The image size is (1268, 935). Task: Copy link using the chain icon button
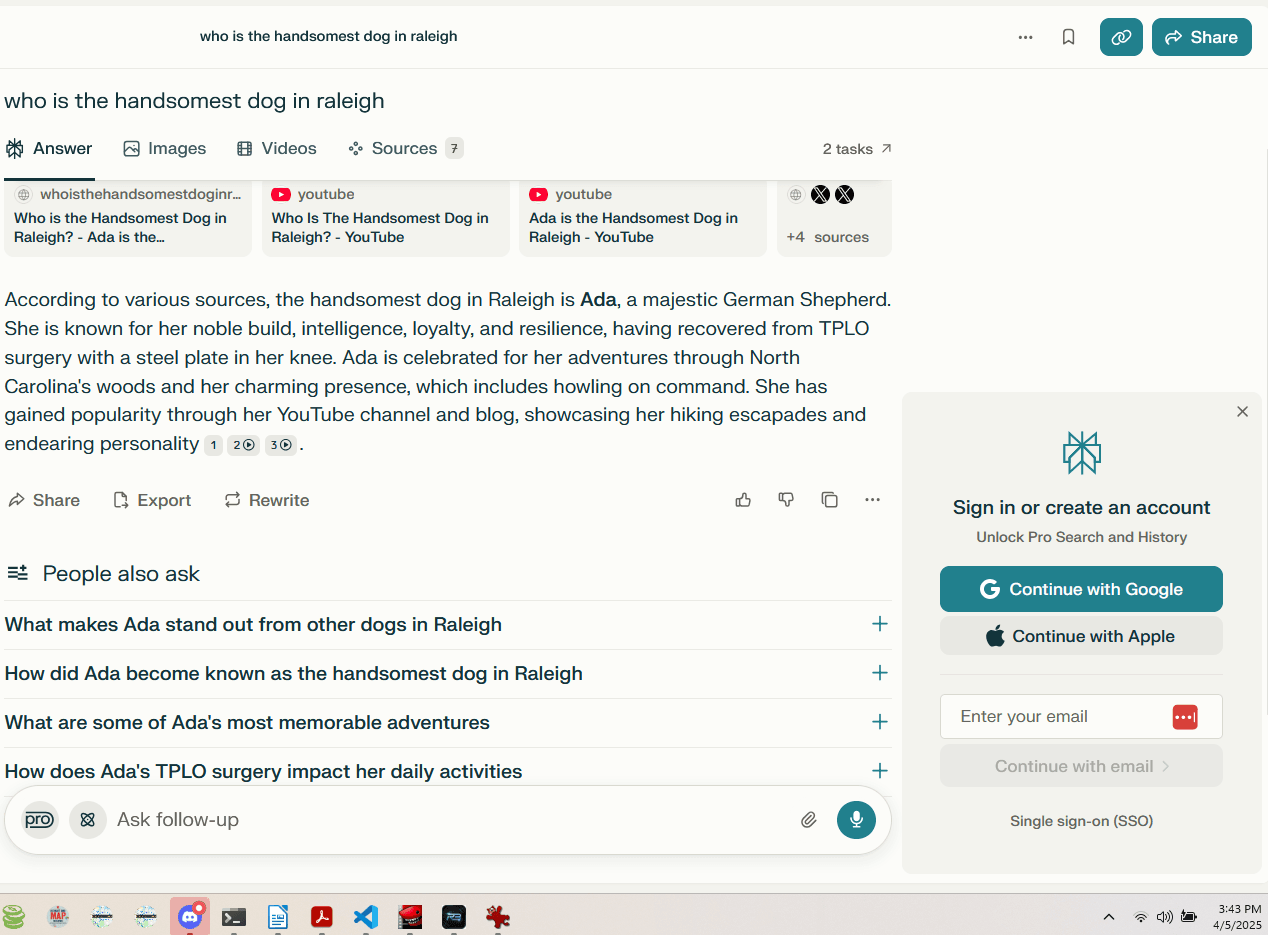point(1121,37)
